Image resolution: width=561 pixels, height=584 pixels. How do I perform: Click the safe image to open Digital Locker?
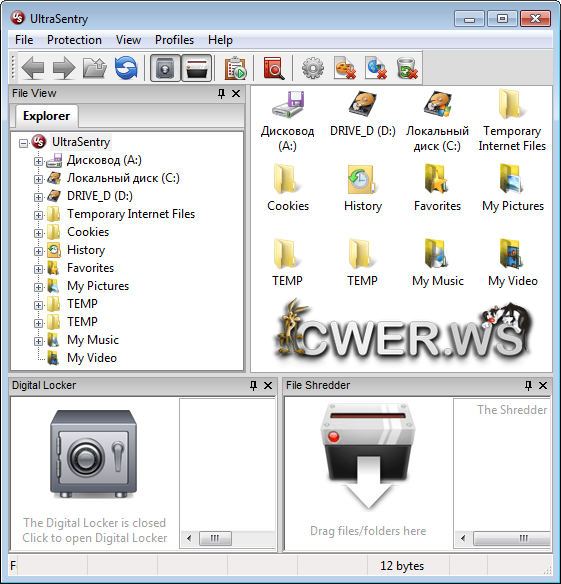(x=94, y=454)
